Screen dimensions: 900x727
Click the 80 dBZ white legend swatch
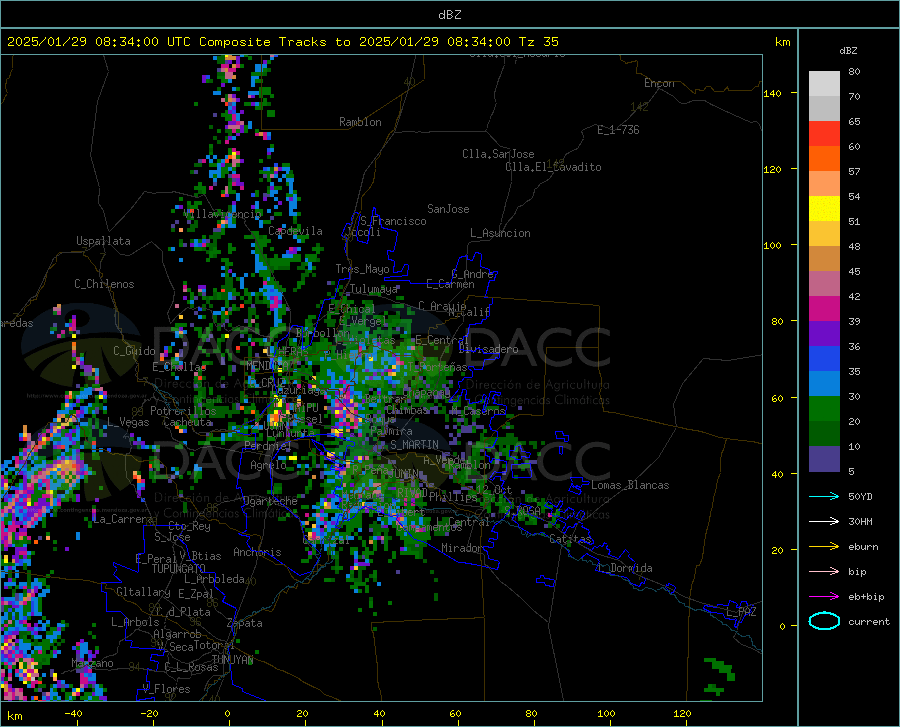click(824, 83)
